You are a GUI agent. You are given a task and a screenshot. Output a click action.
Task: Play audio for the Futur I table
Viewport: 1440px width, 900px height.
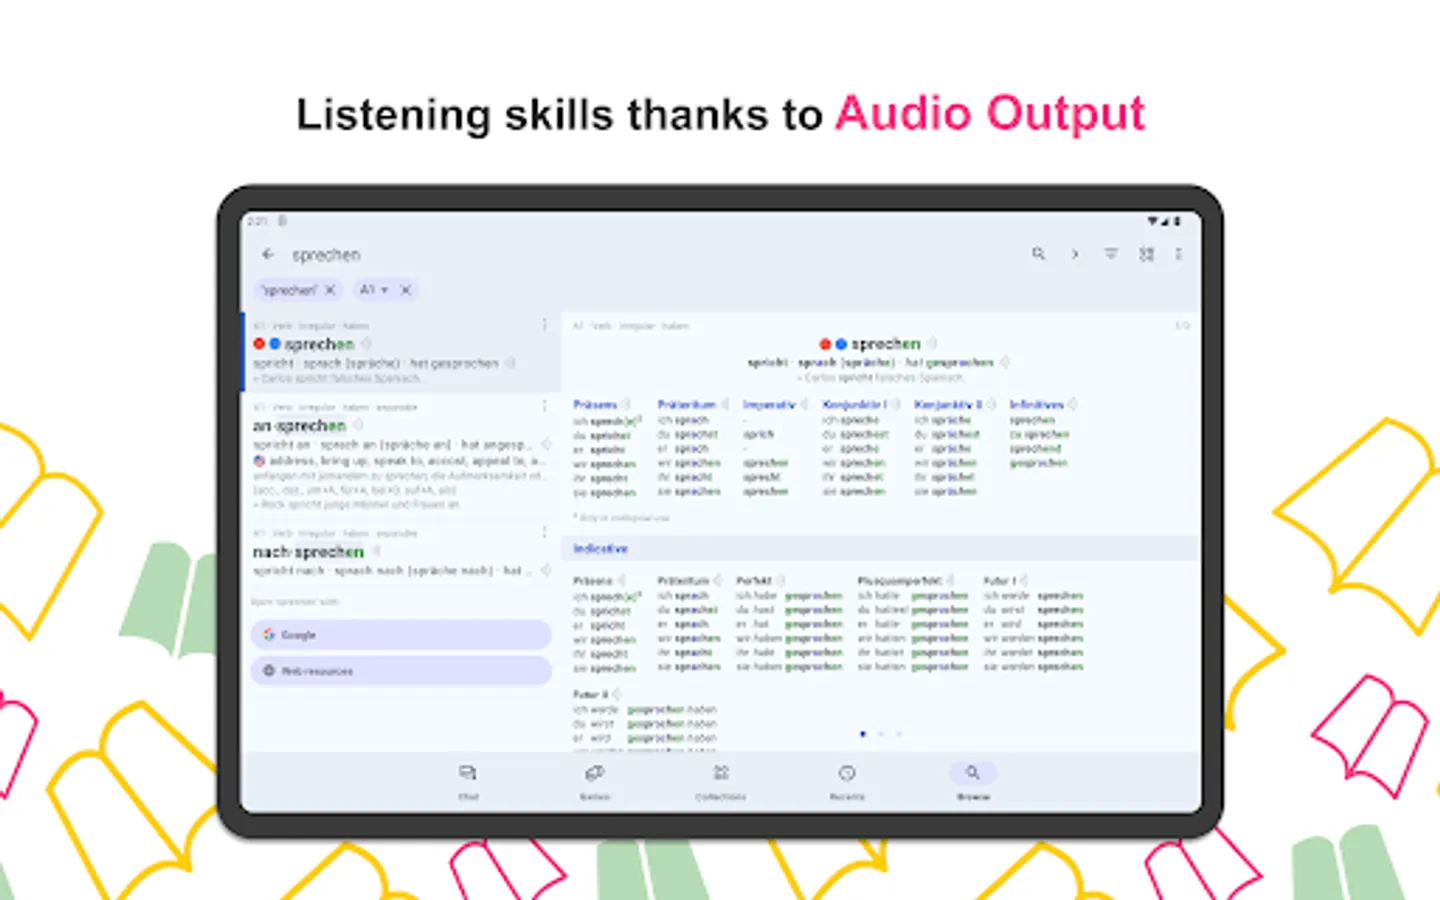click(1025, 581)
